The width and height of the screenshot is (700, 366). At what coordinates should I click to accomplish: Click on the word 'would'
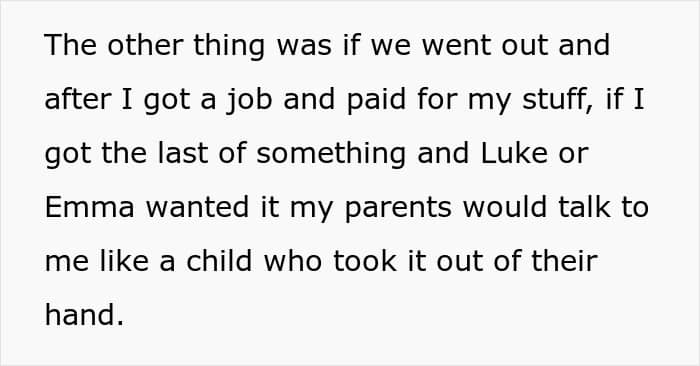click(504, 207)
